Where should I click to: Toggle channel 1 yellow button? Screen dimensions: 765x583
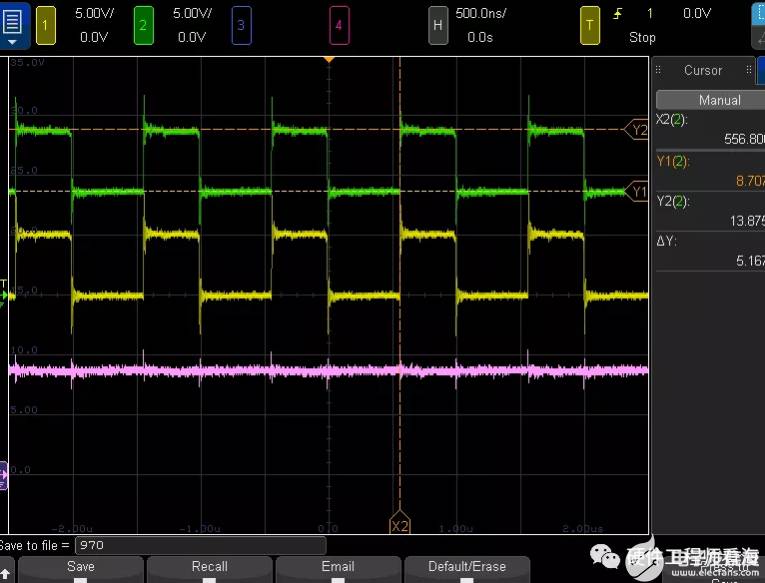point(45,25)
